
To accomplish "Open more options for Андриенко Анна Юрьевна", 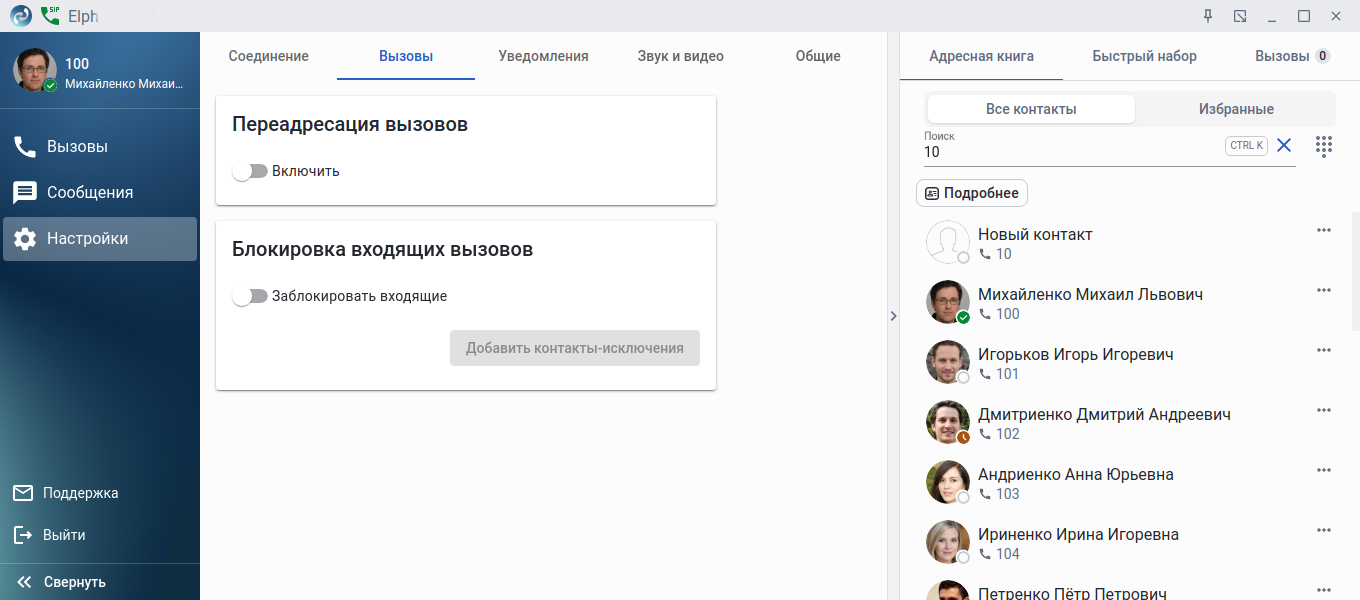I will 1324,471.
